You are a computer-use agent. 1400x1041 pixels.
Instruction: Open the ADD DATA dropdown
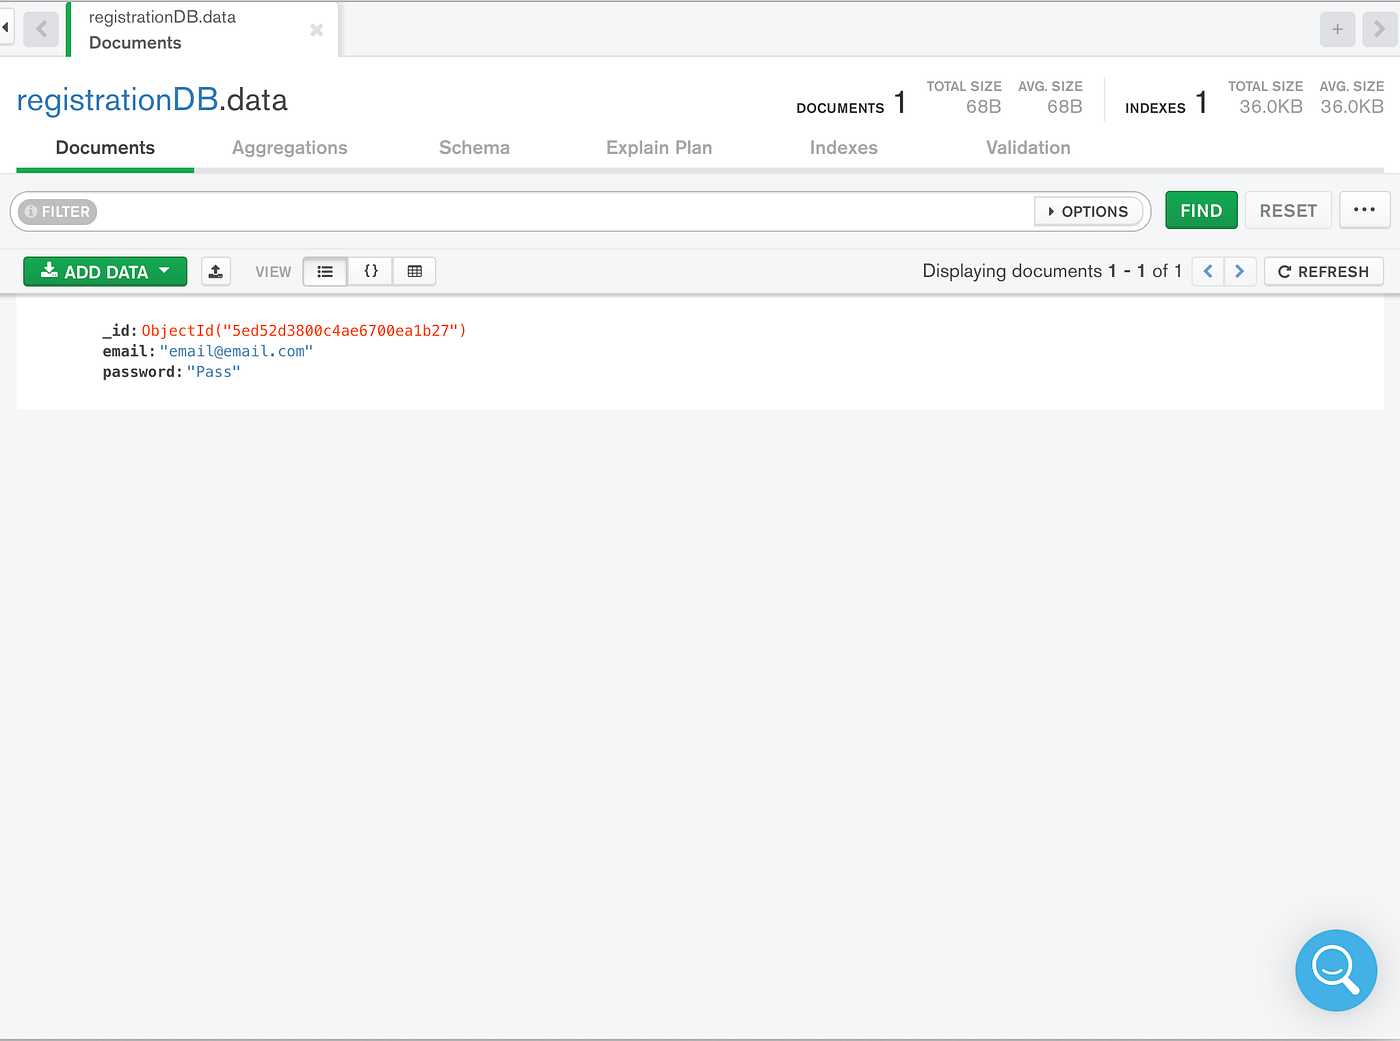click(104, 271)
